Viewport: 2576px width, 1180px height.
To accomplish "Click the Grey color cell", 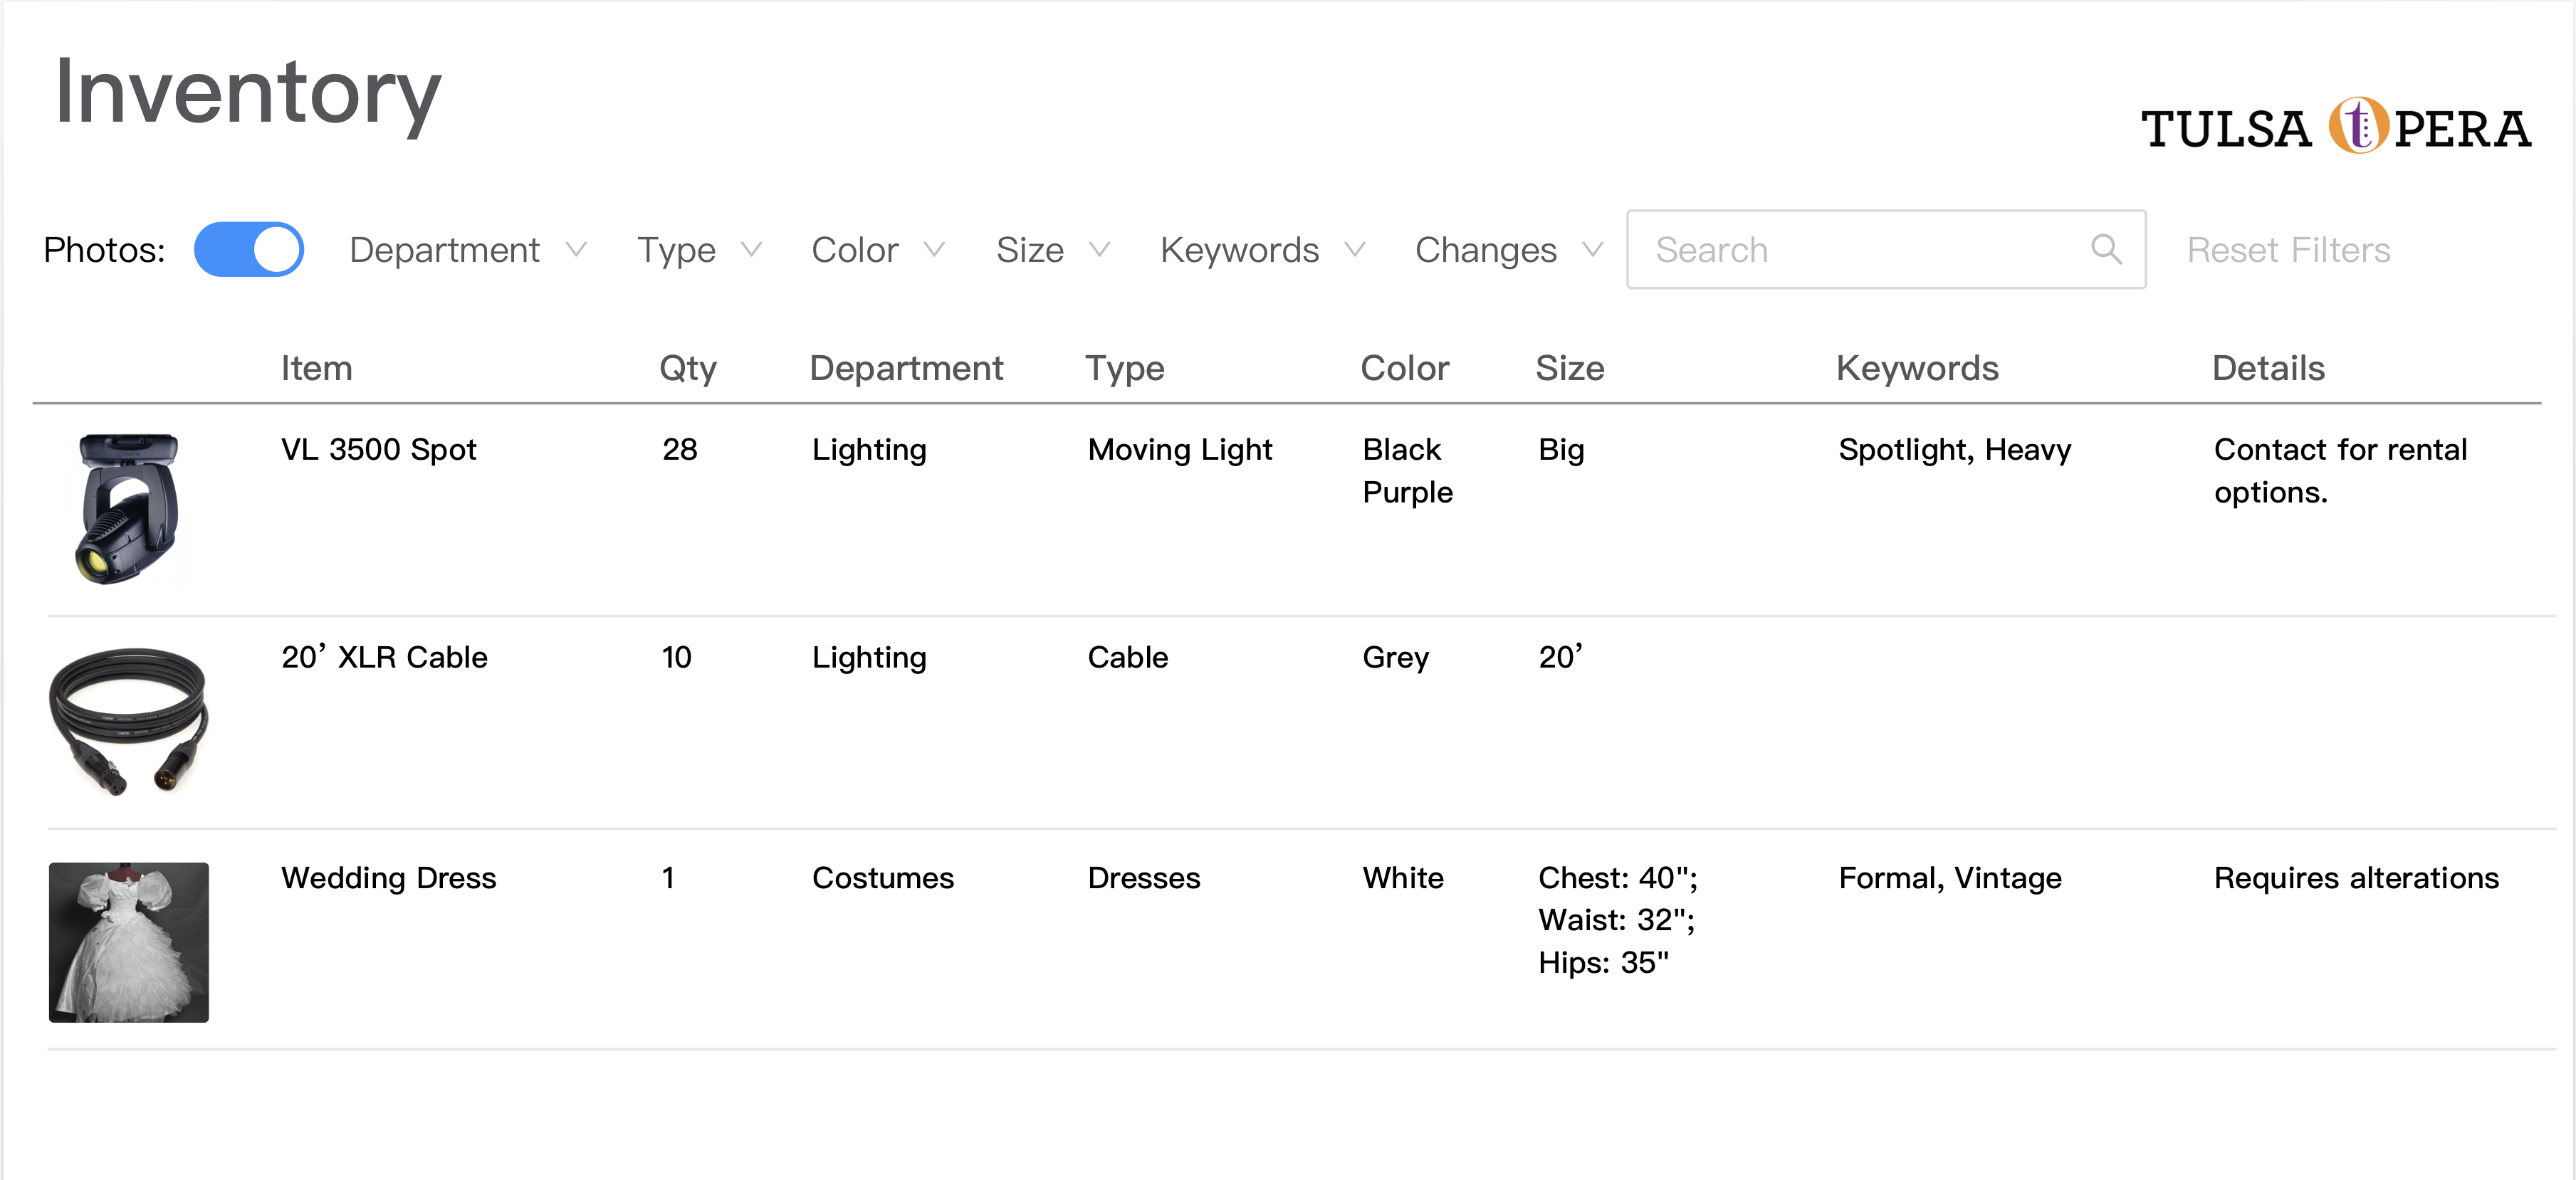I will (1395, 658).
